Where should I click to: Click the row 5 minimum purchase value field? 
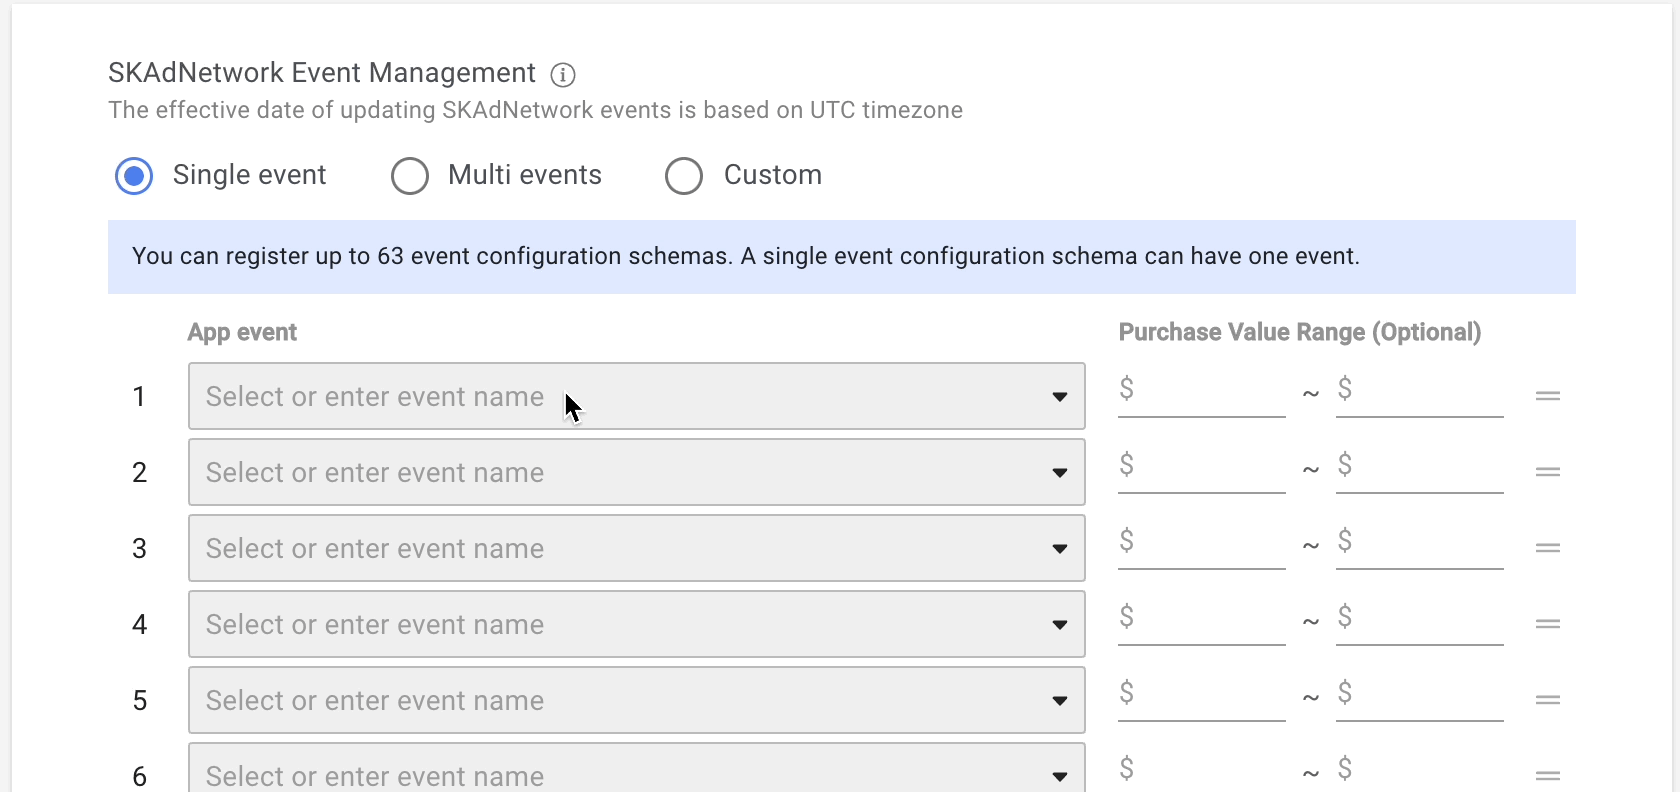[x=1202, y=696]
